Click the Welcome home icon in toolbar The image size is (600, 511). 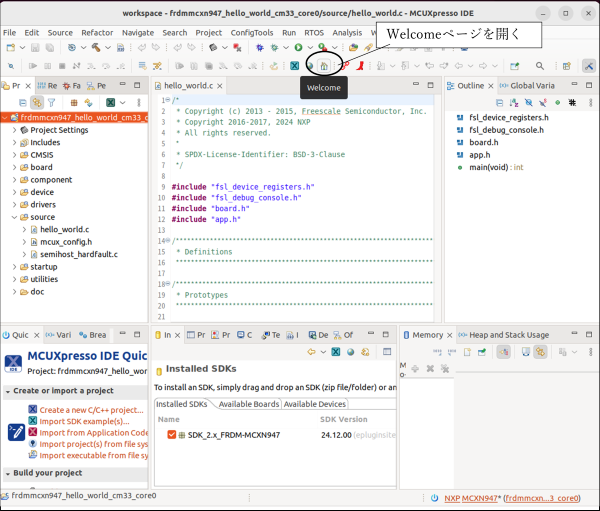pyautogui.click(x=323, y=66)
